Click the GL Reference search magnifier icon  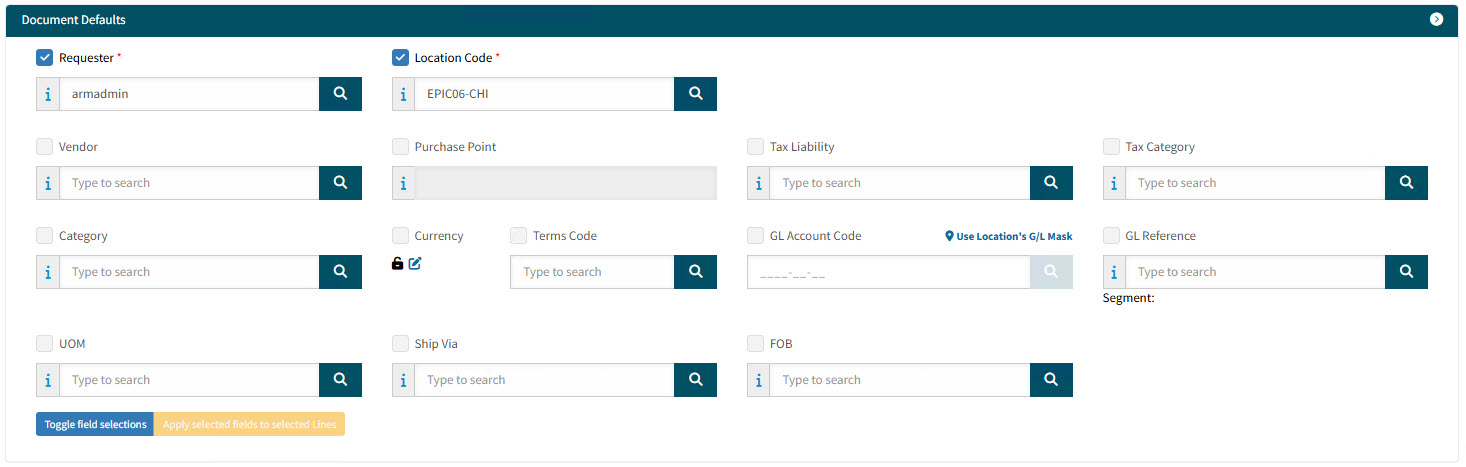[x=1406, y=272]
